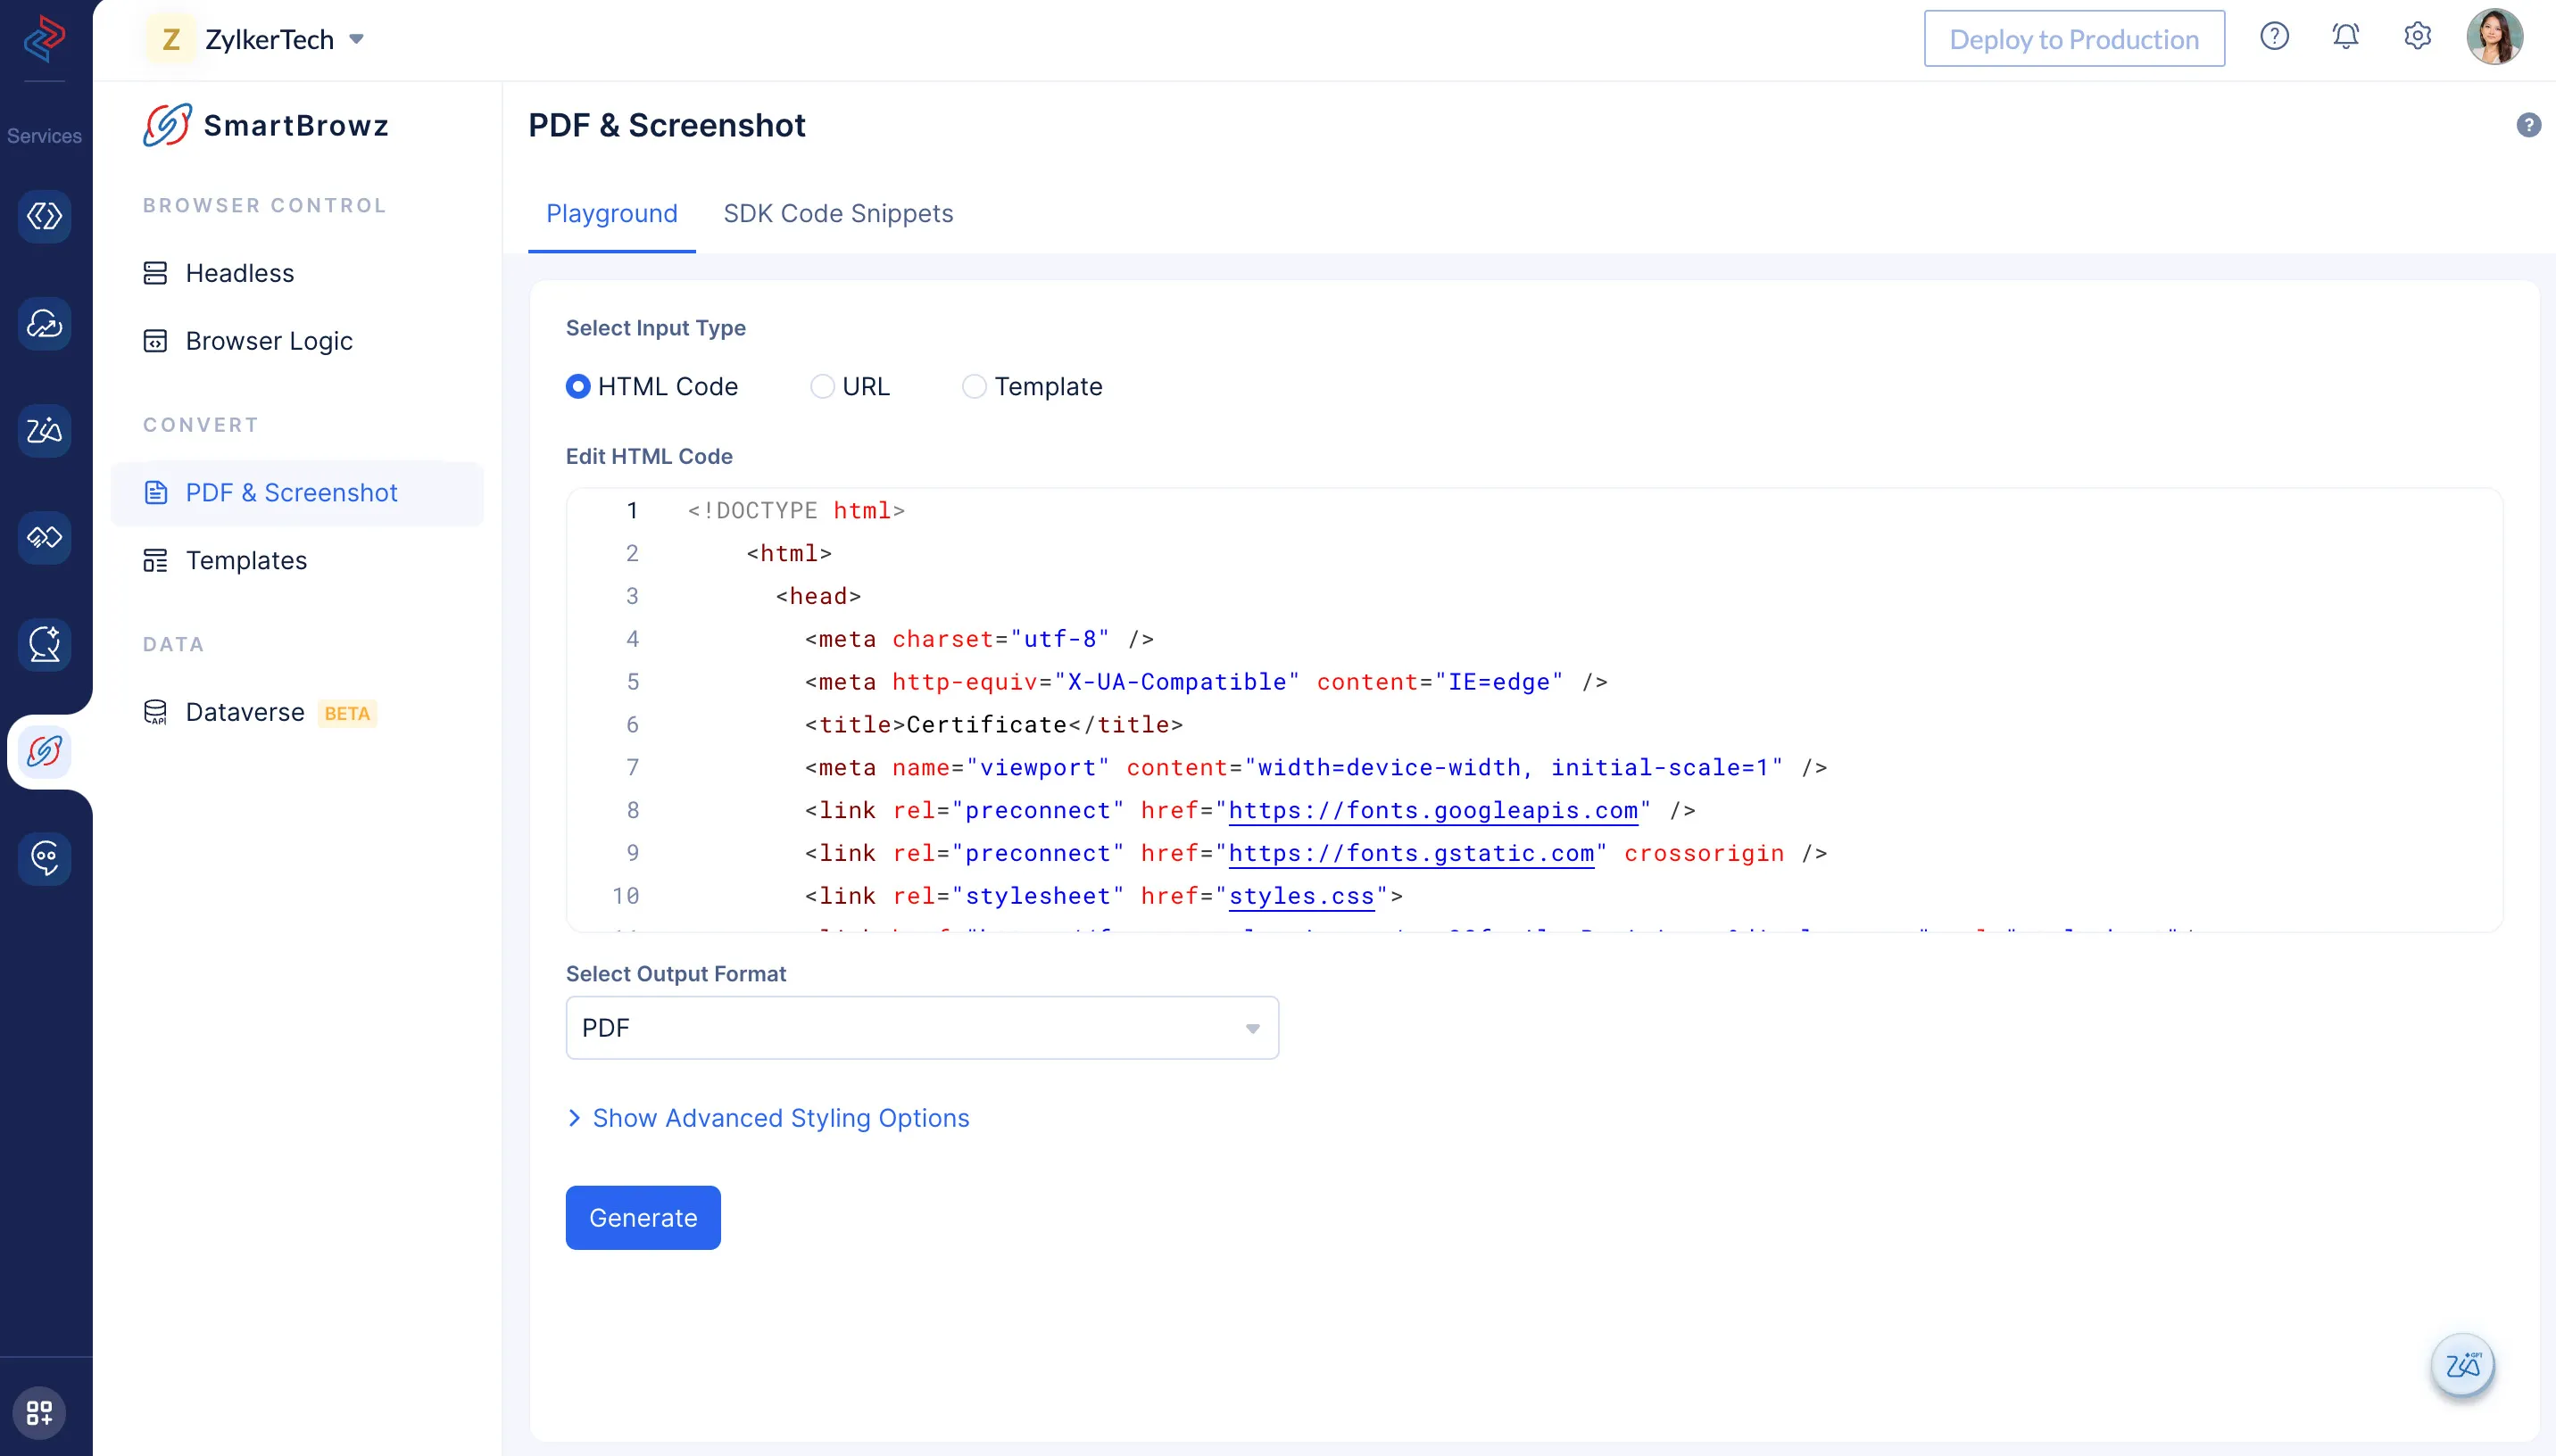The image size is (2556, 1456).
Task: Select the URL input type
Action: 822,387
